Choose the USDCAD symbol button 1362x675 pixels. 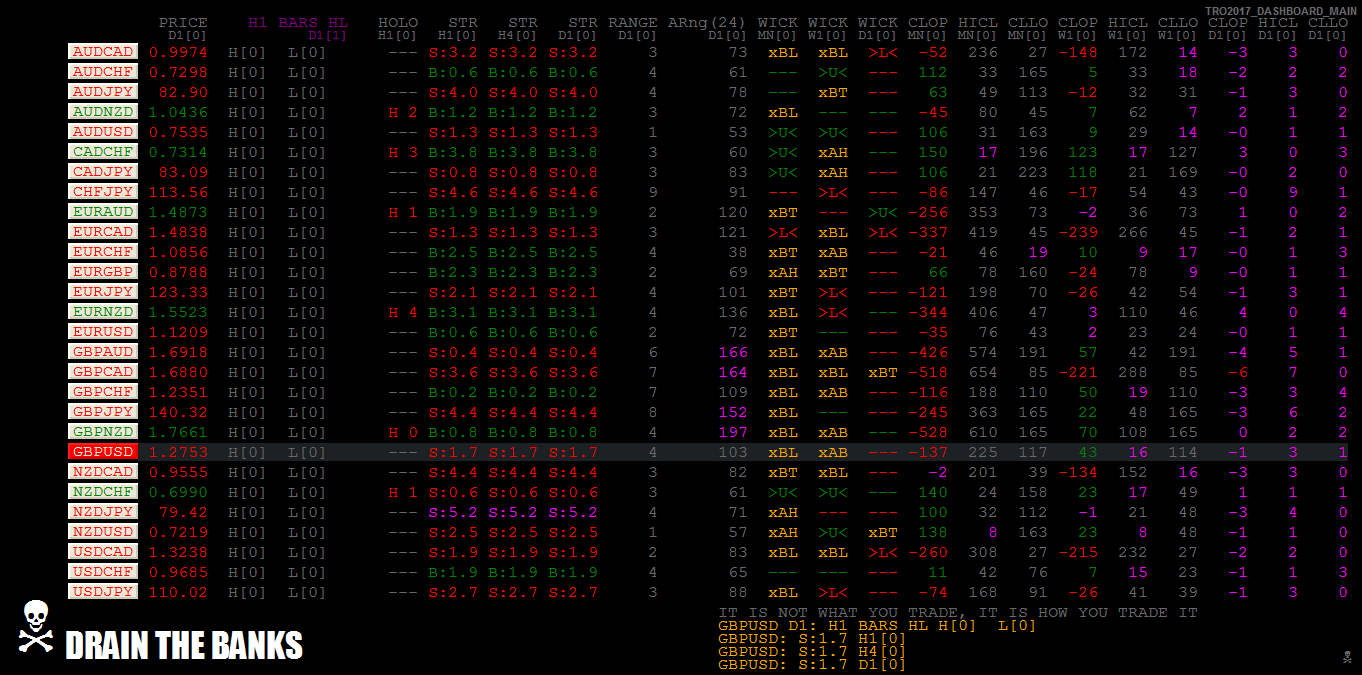click(x=103, y=551)
